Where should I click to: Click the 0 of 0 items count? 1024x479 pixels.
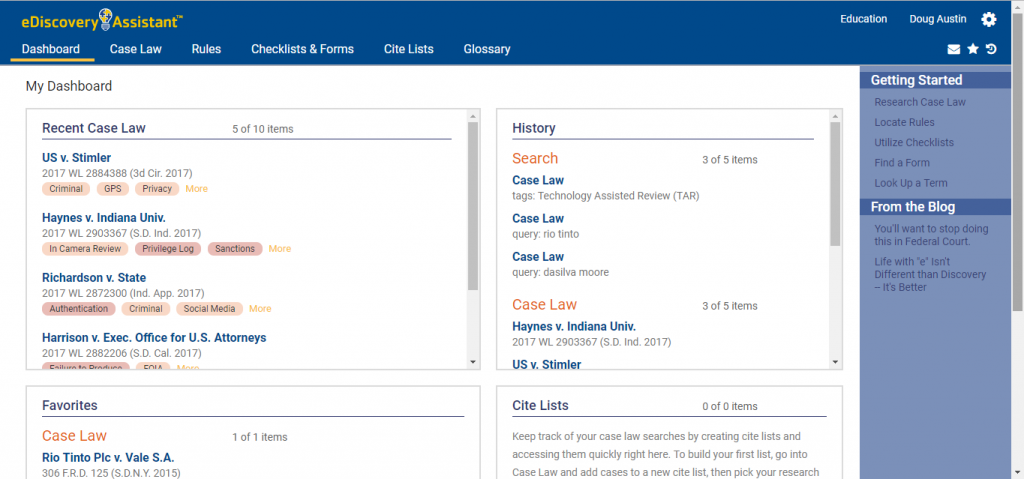730,406
